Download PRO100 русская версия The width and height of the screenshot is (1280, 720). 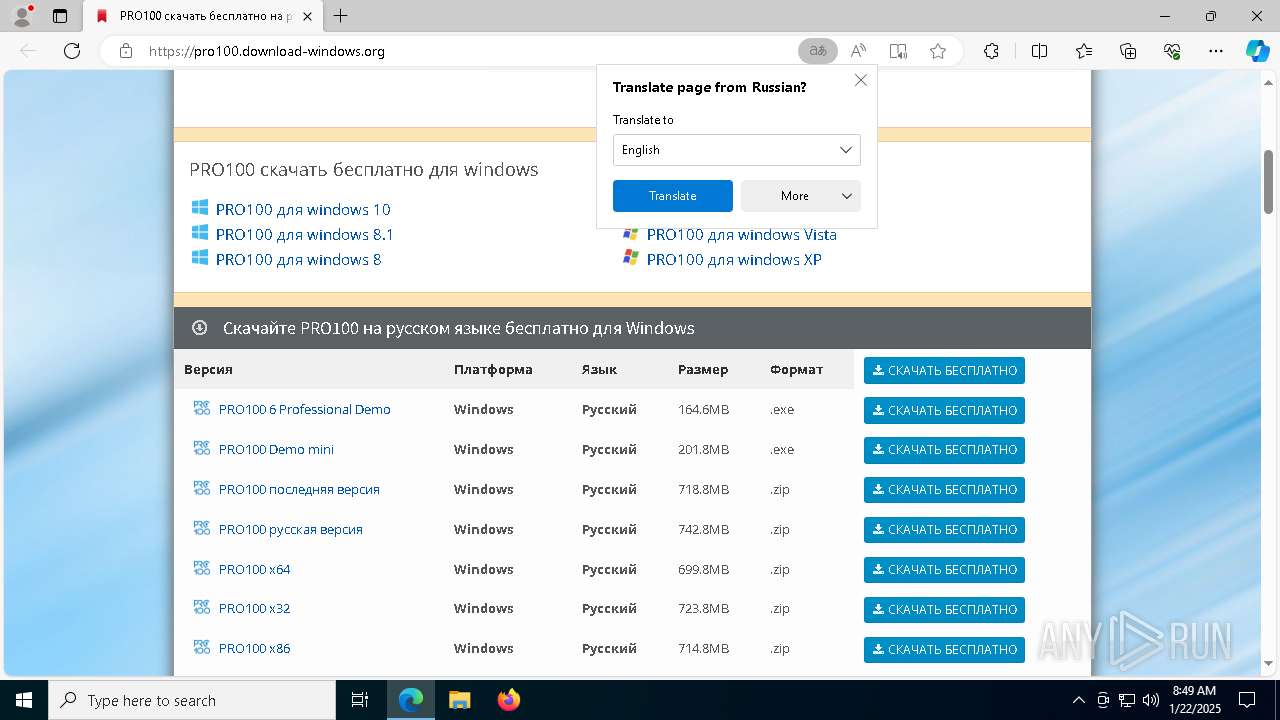[x=944, y=530]
